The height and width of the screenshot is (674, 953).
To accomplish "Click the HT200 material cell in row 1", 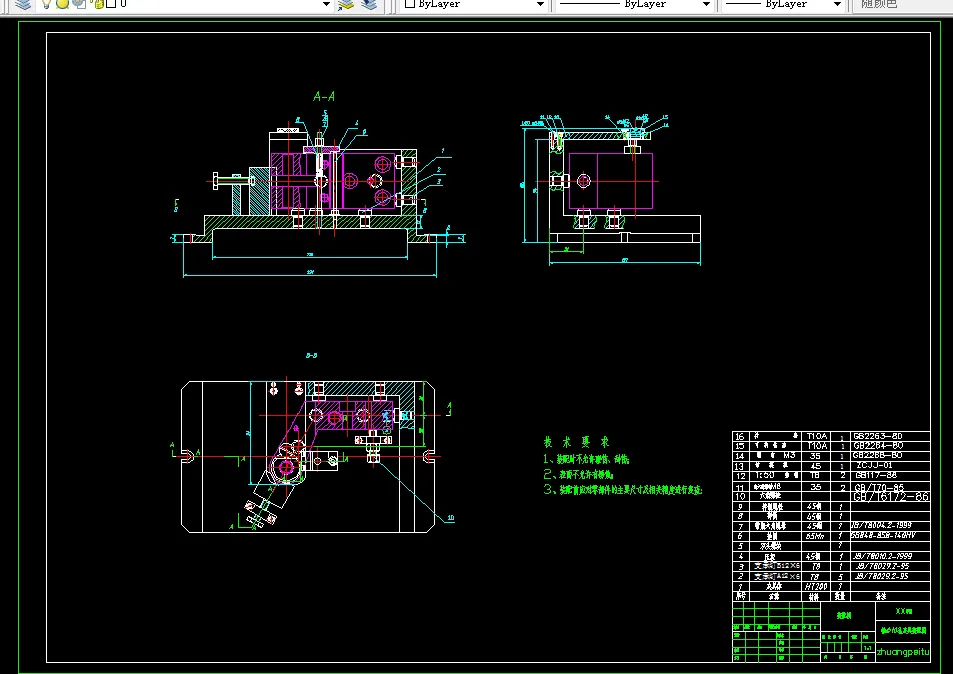I will (816, 586).
